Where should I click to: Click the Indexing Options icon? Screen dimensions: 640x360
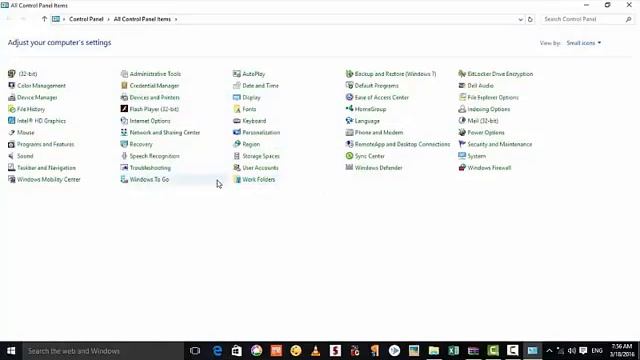[462, 109]
